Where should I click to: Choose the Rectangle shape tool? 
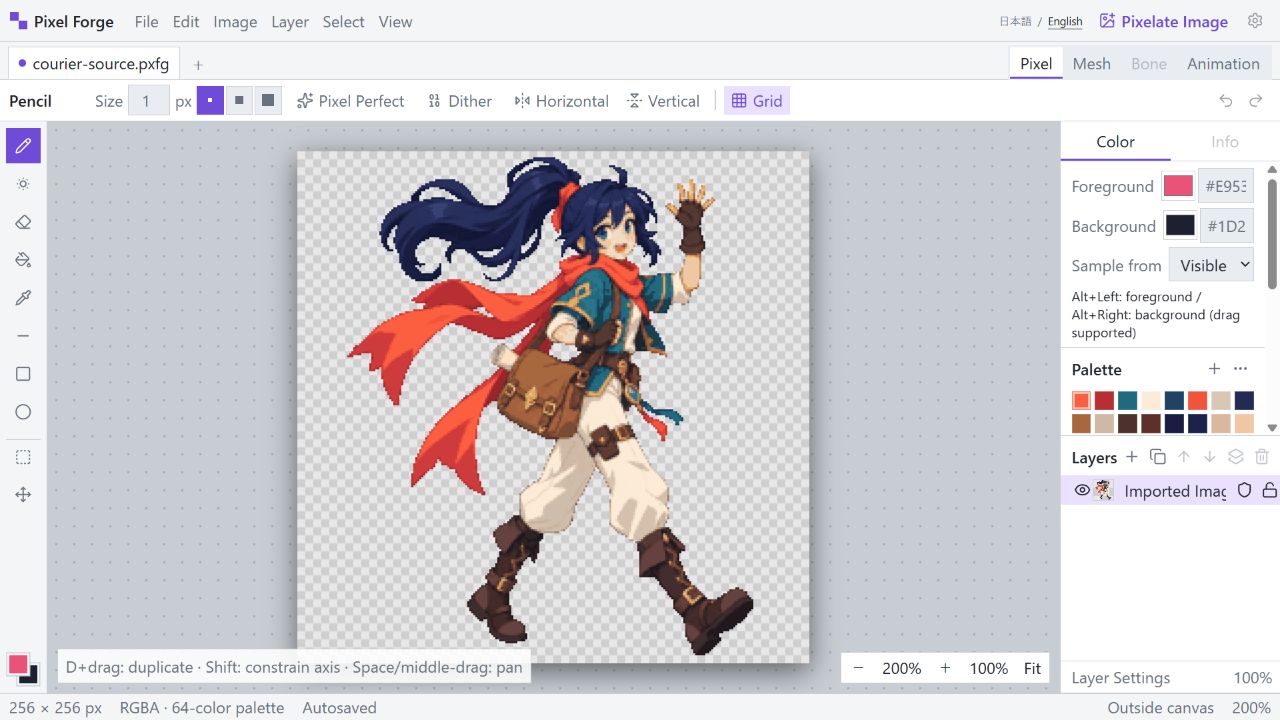[x=23, y=374]
